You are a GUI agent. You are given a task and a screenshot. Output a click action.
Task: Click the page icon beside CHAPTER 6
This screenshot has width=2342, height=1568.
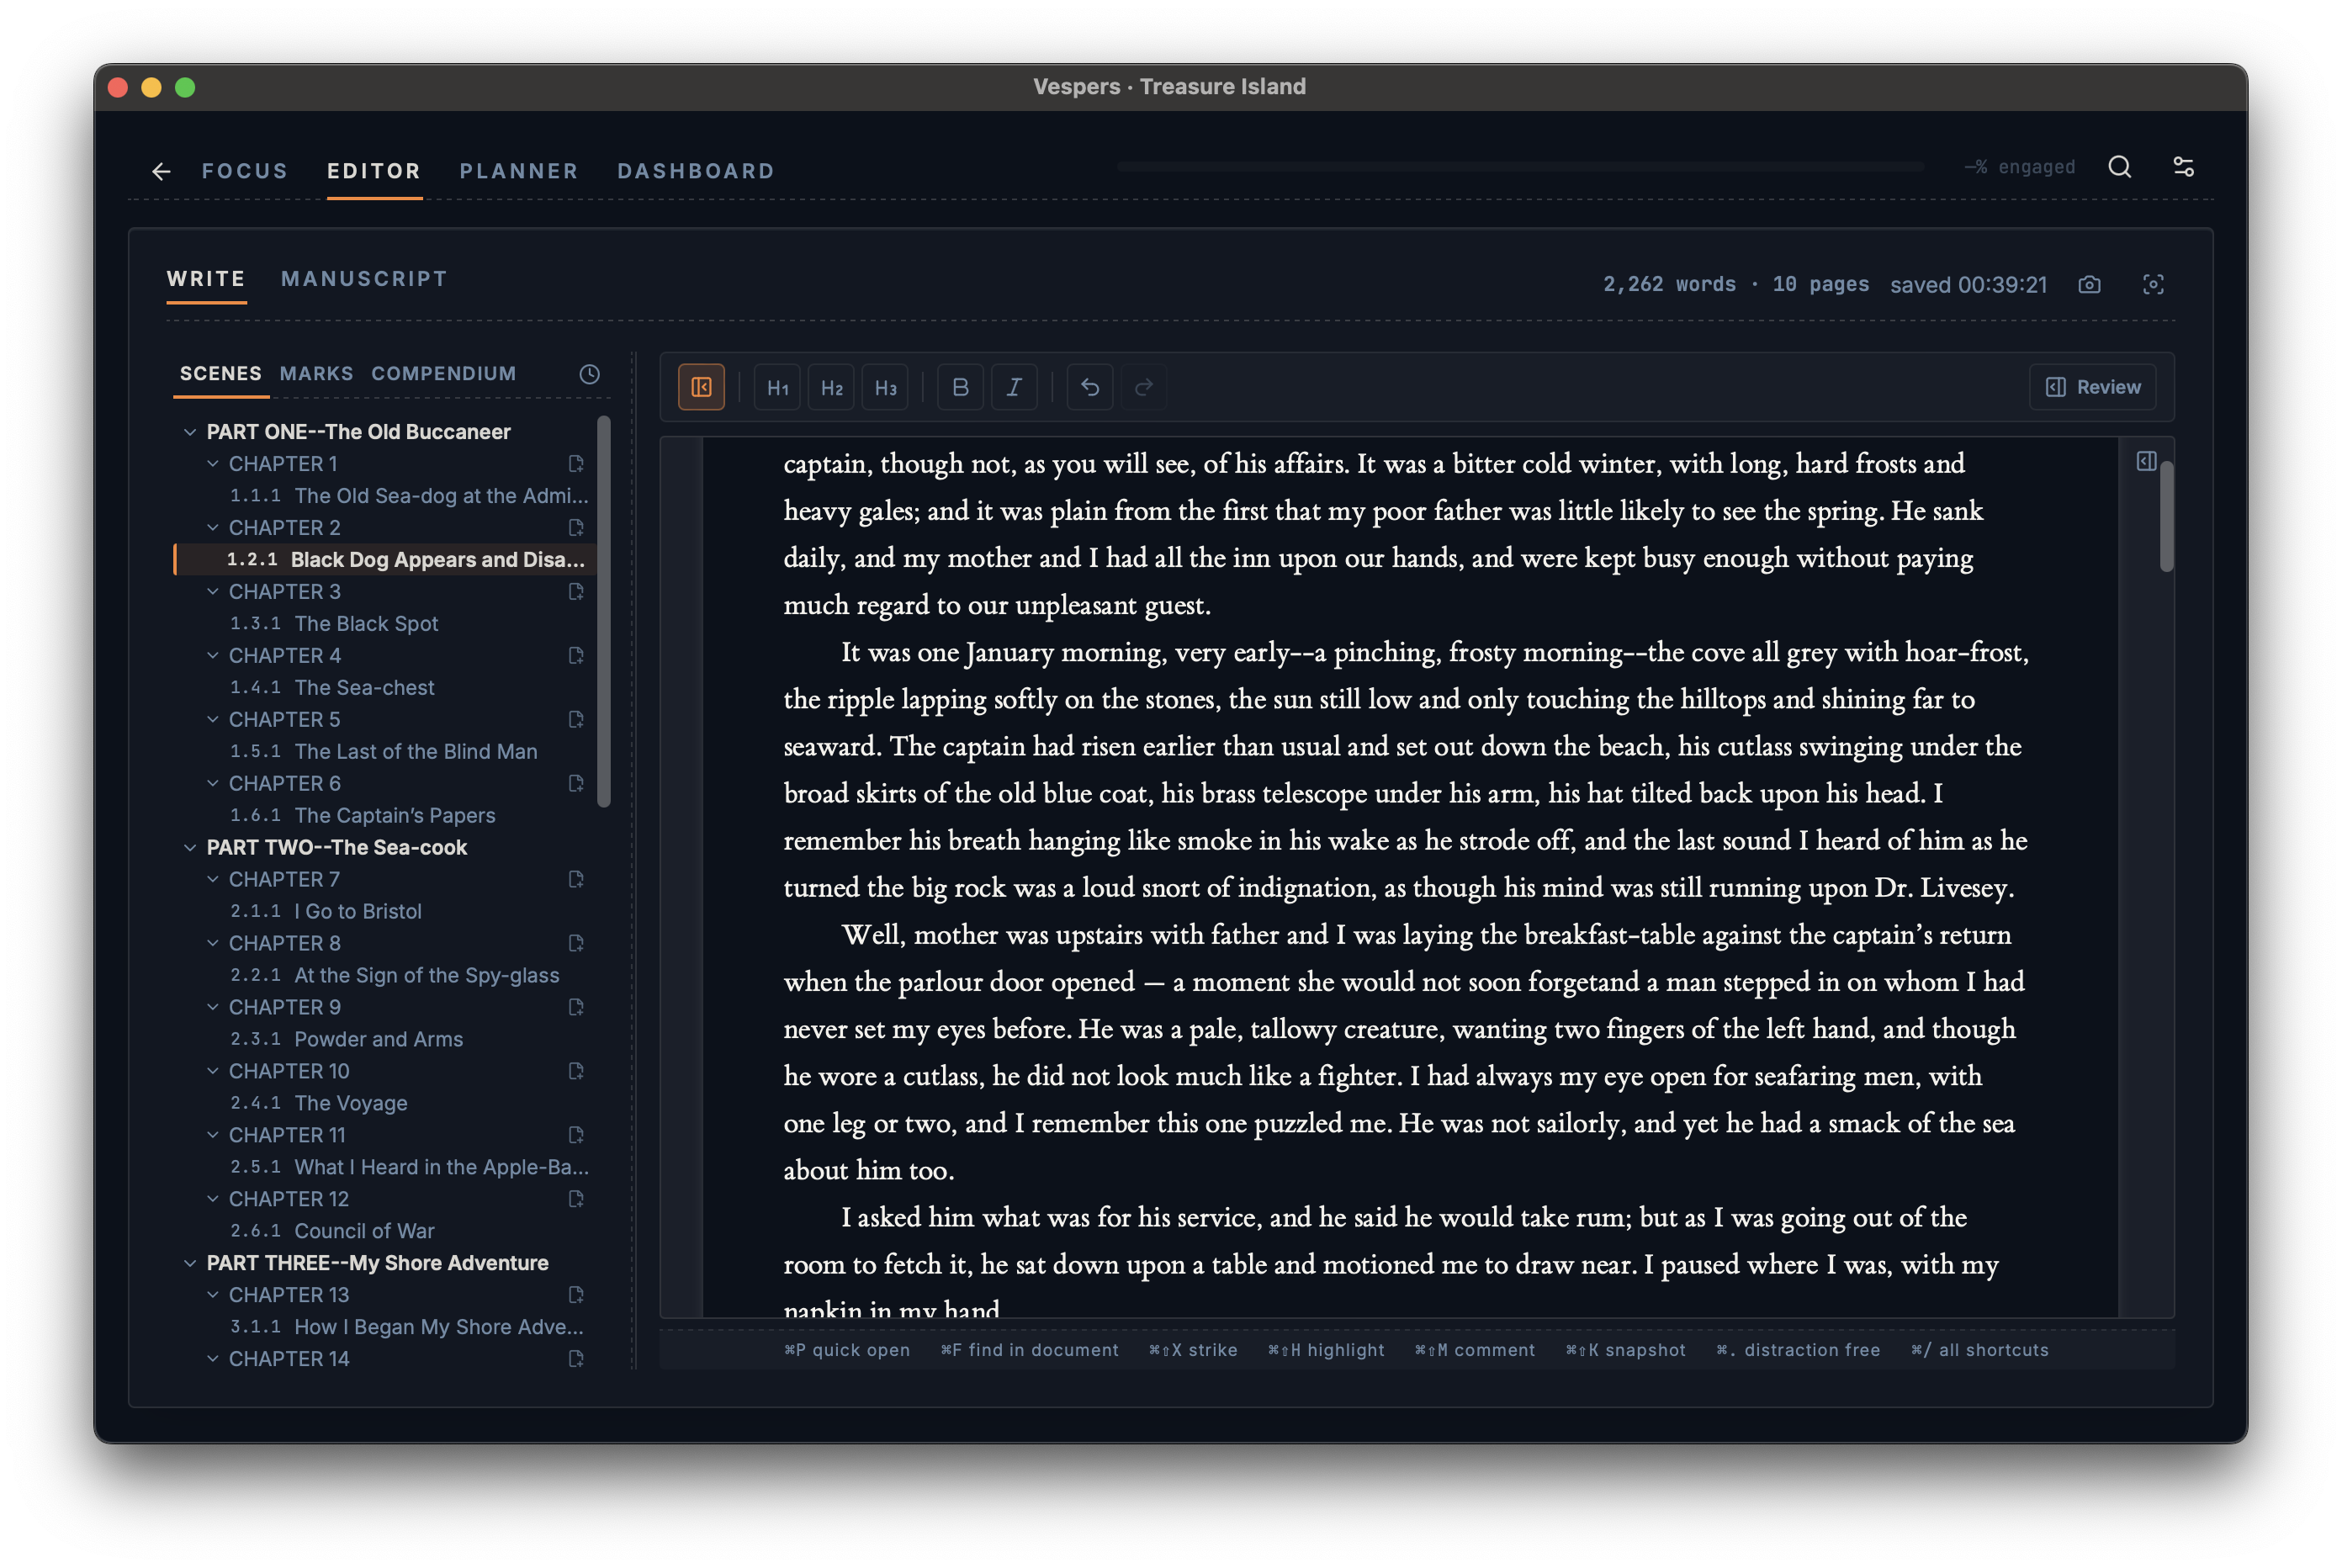pos(576,784)
